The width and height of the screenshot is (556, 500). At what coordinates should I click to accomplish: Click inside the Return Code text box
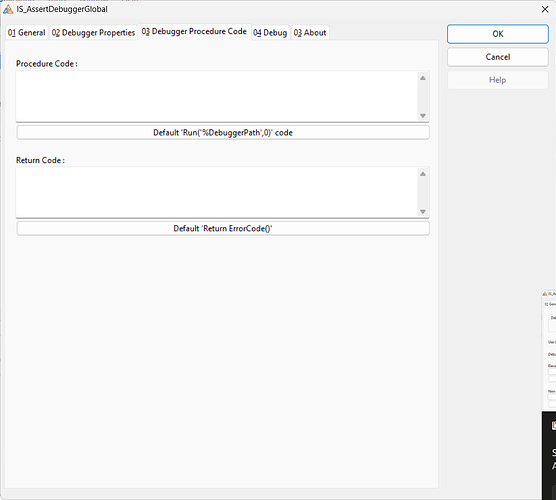[216, 193]
